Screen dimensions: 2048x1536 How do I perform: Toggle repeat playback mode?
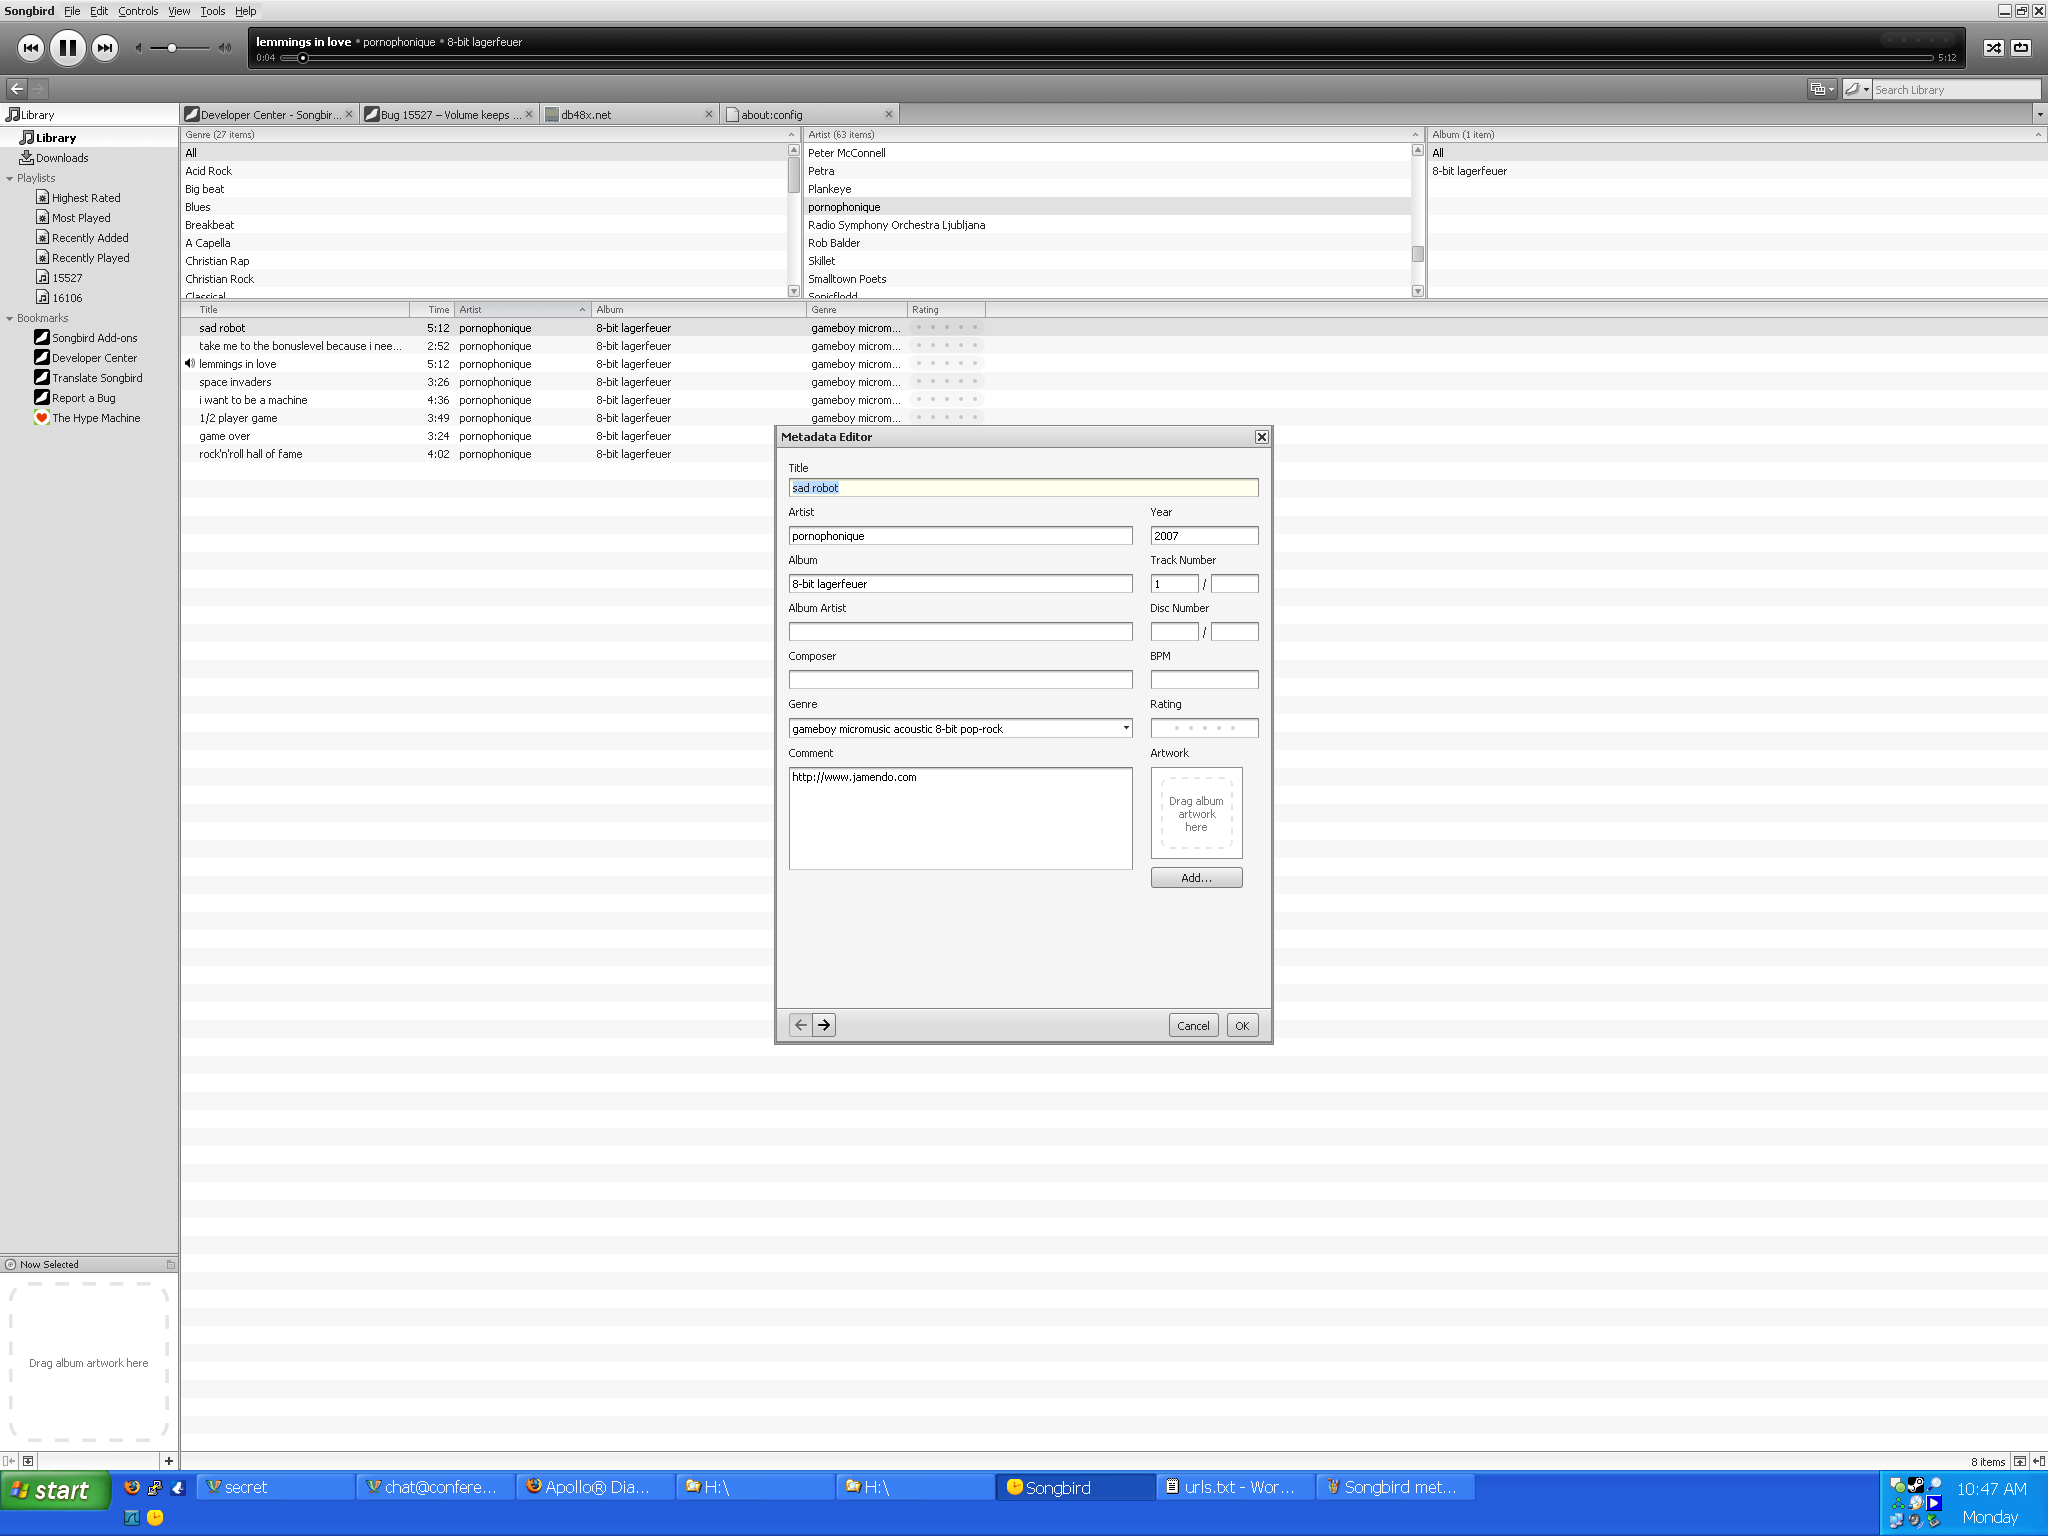tap(2021, 48)
